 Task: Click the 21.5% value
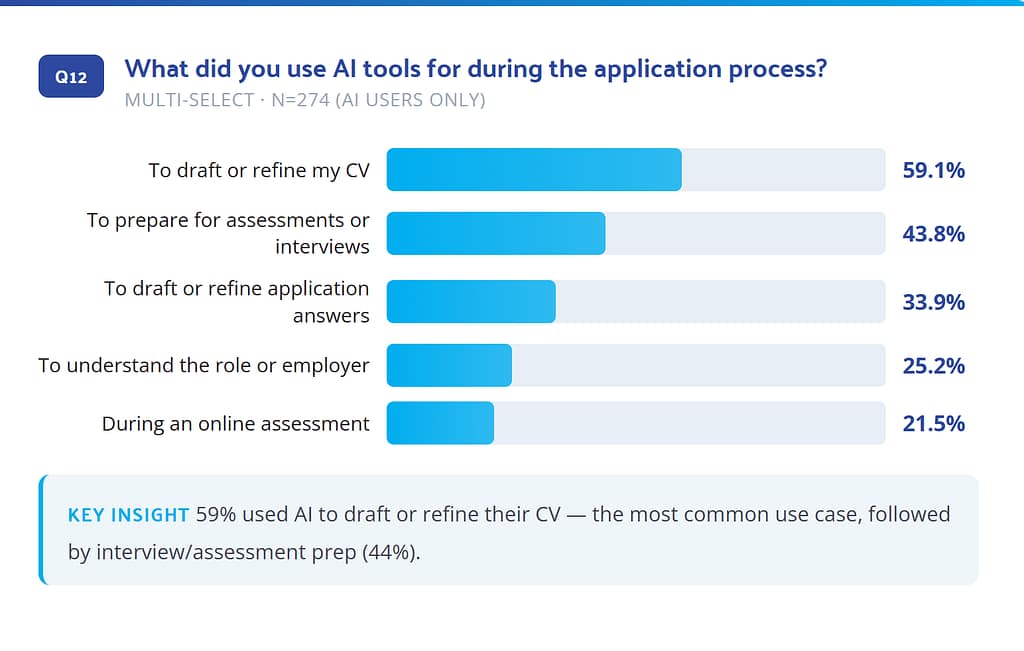[933, 423]
